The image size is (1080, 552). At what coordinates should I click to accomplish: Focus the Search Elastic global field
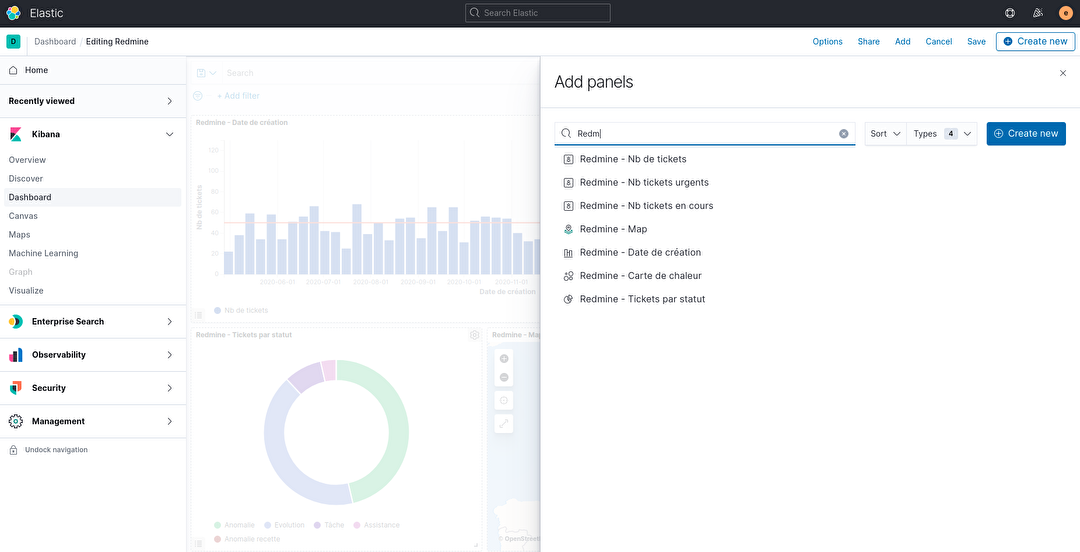click(537, 13)
